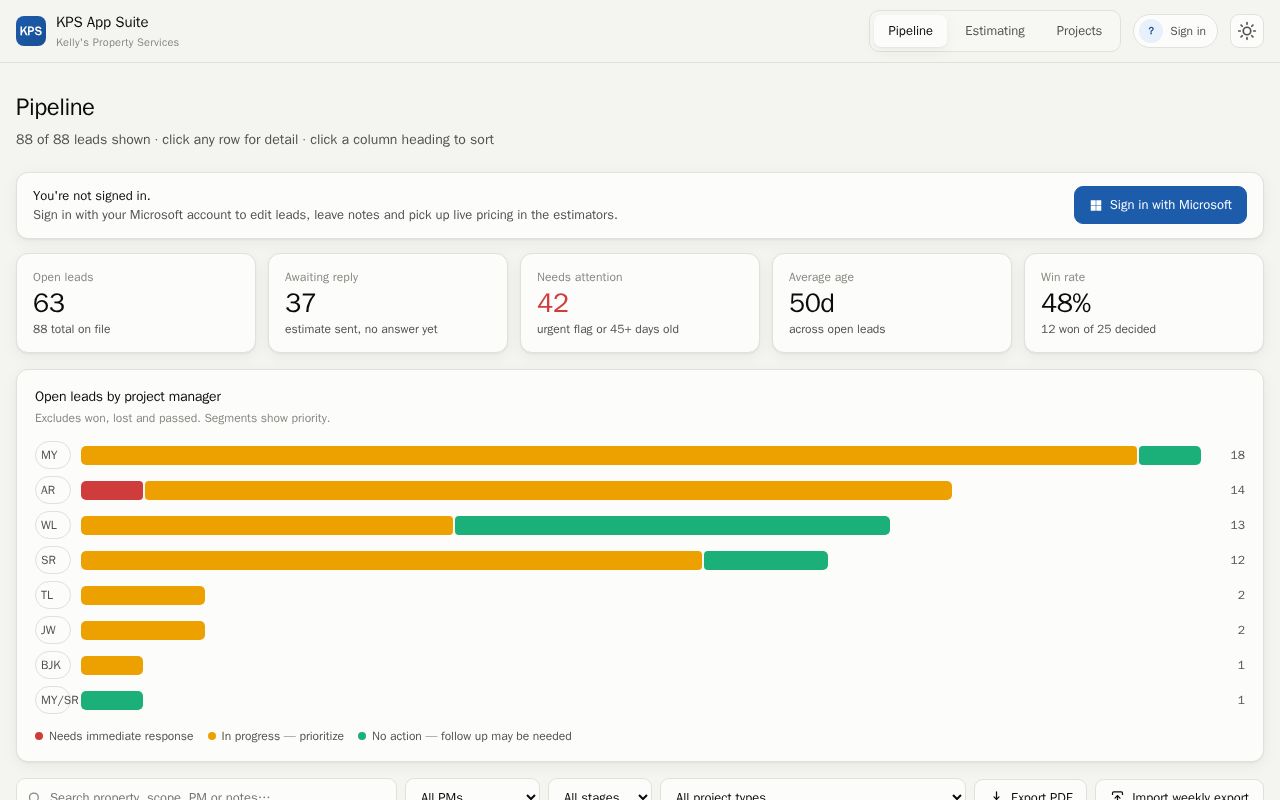This screenshot has width=1280, height=800.
Task: Click the 'No action — follow up' legend label
Action: pyautogui.click(x=472, y=736)
